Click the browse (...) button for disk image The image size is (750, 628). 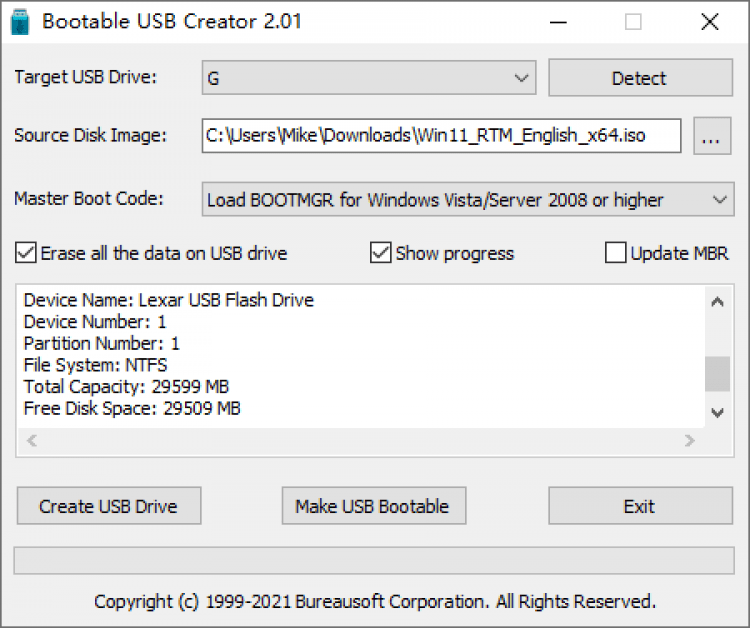(x=710, y=136)
